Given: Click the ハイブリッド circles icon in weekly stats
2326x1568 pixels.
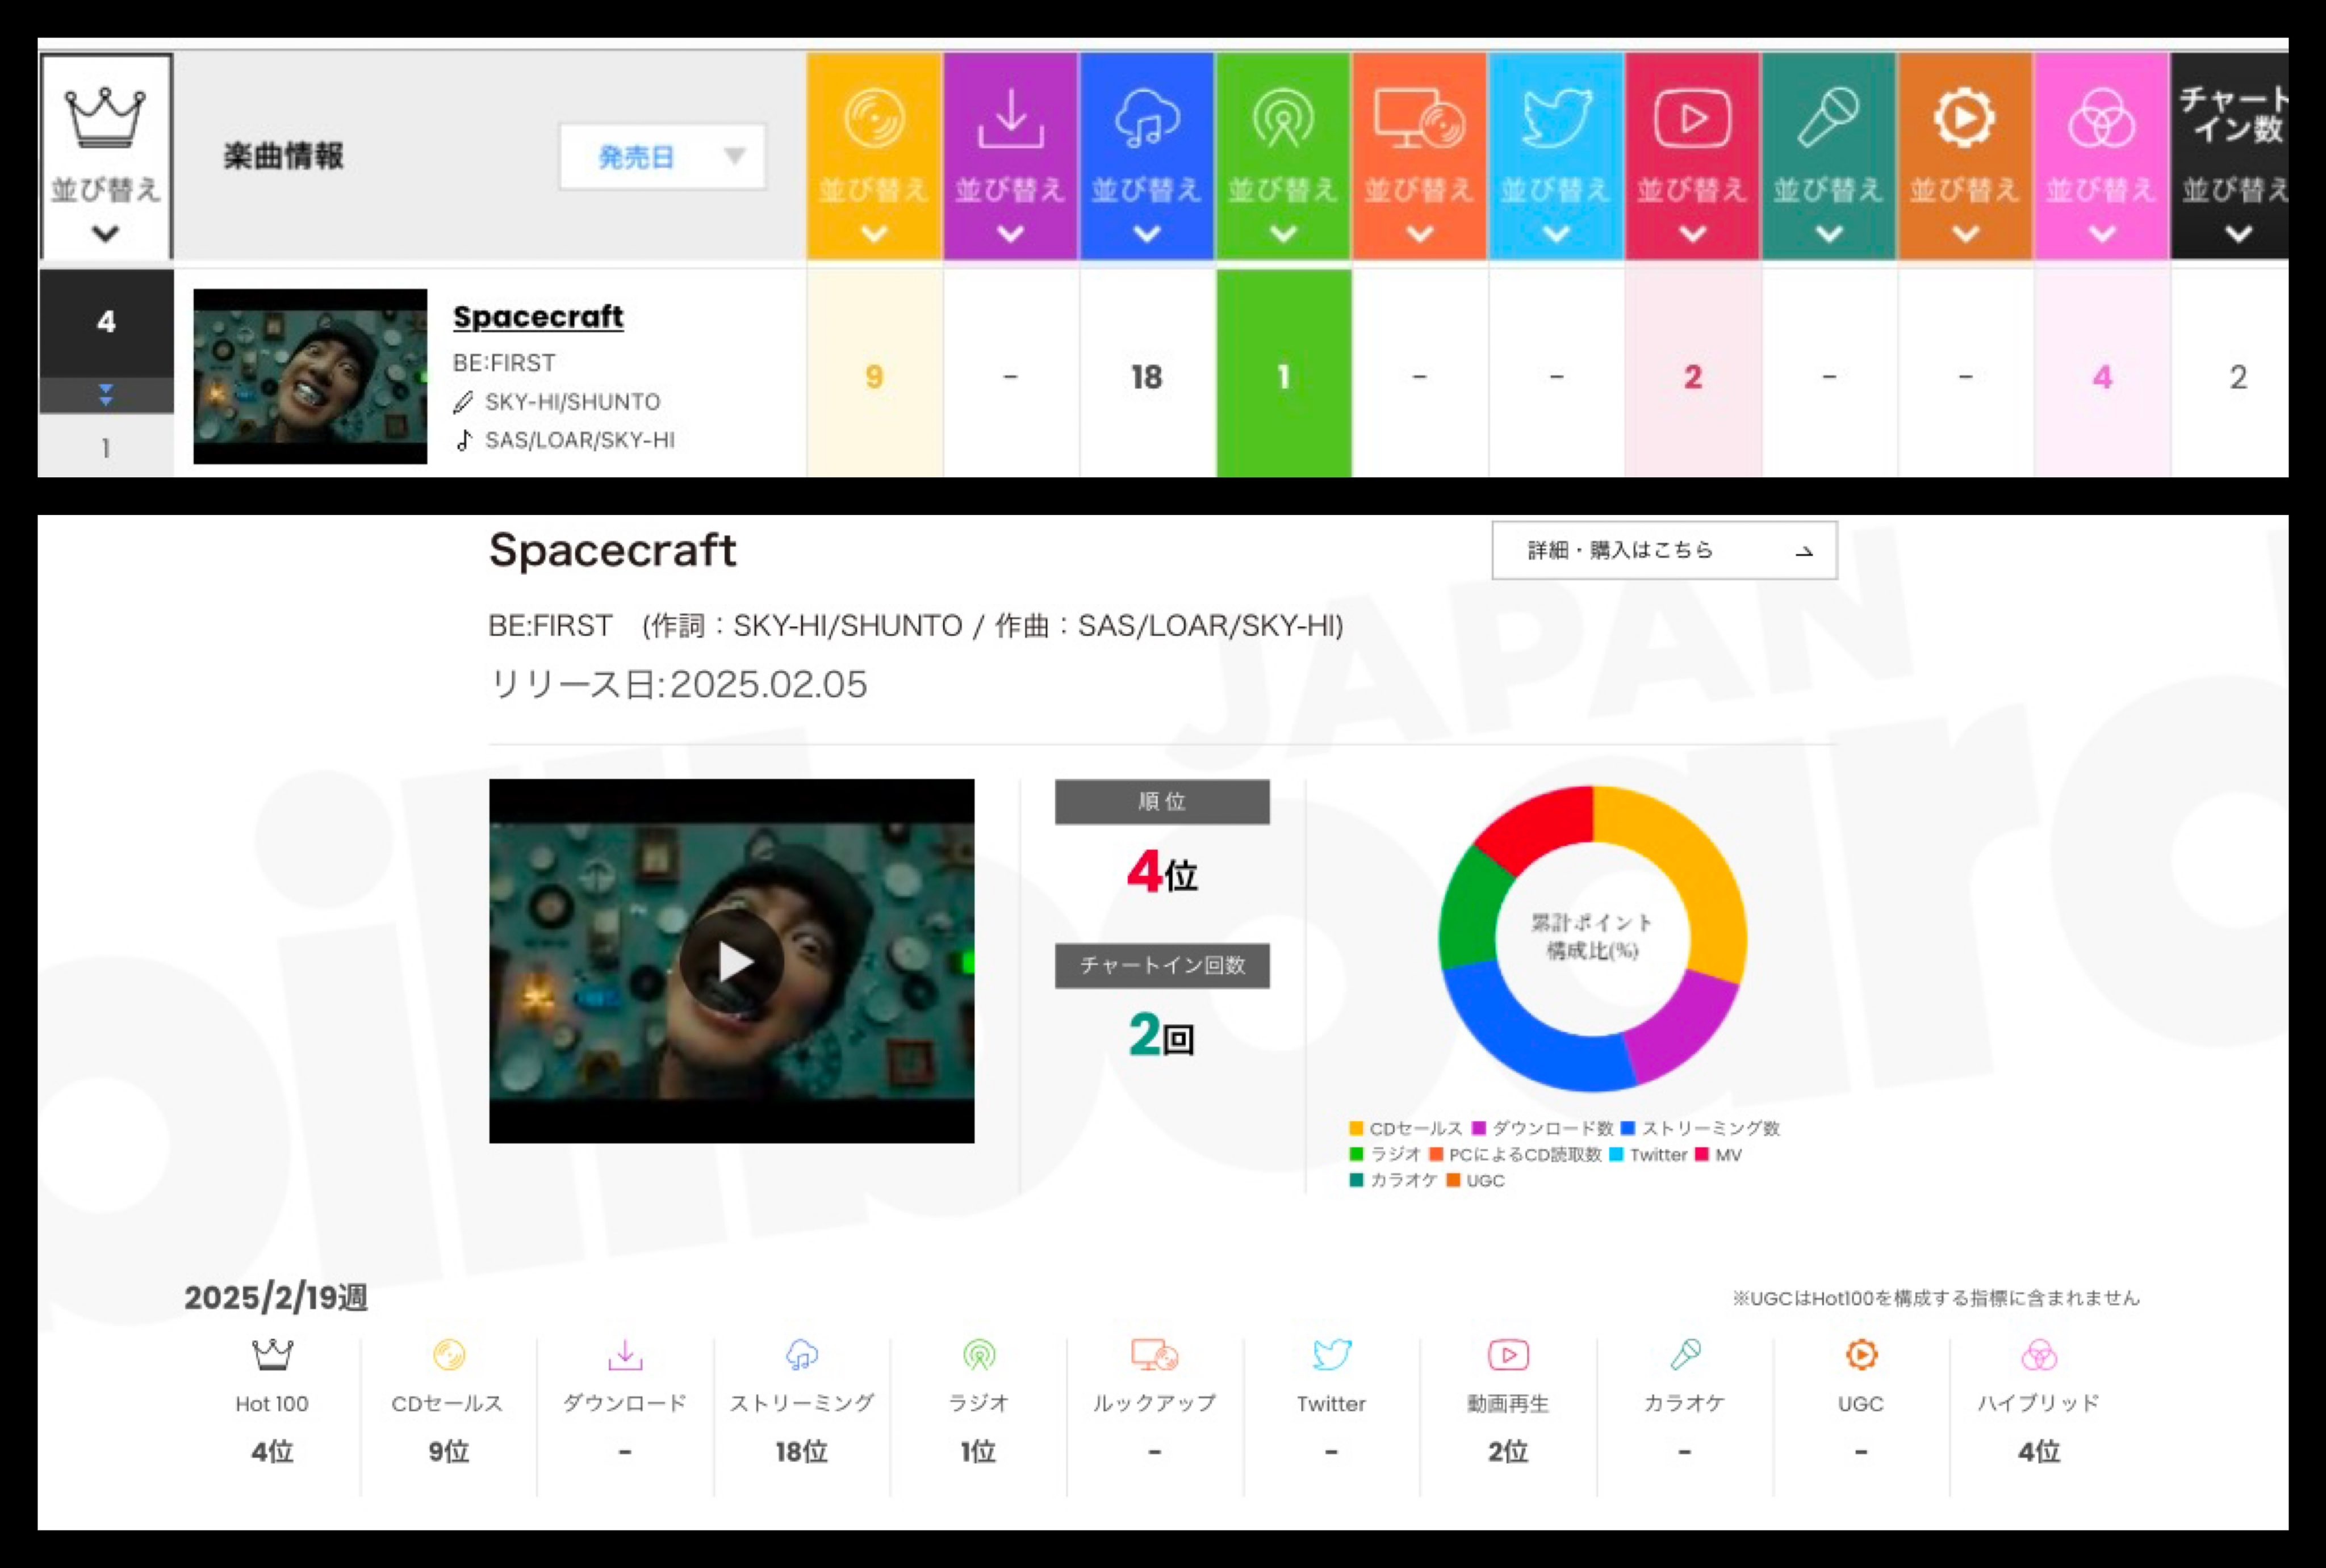Looking at the screenshot, I should coord(2039,1355).
